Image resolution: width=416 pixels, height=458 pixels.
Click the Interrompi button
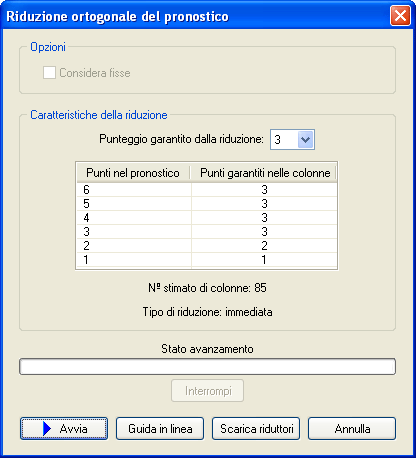pos(208,391)
